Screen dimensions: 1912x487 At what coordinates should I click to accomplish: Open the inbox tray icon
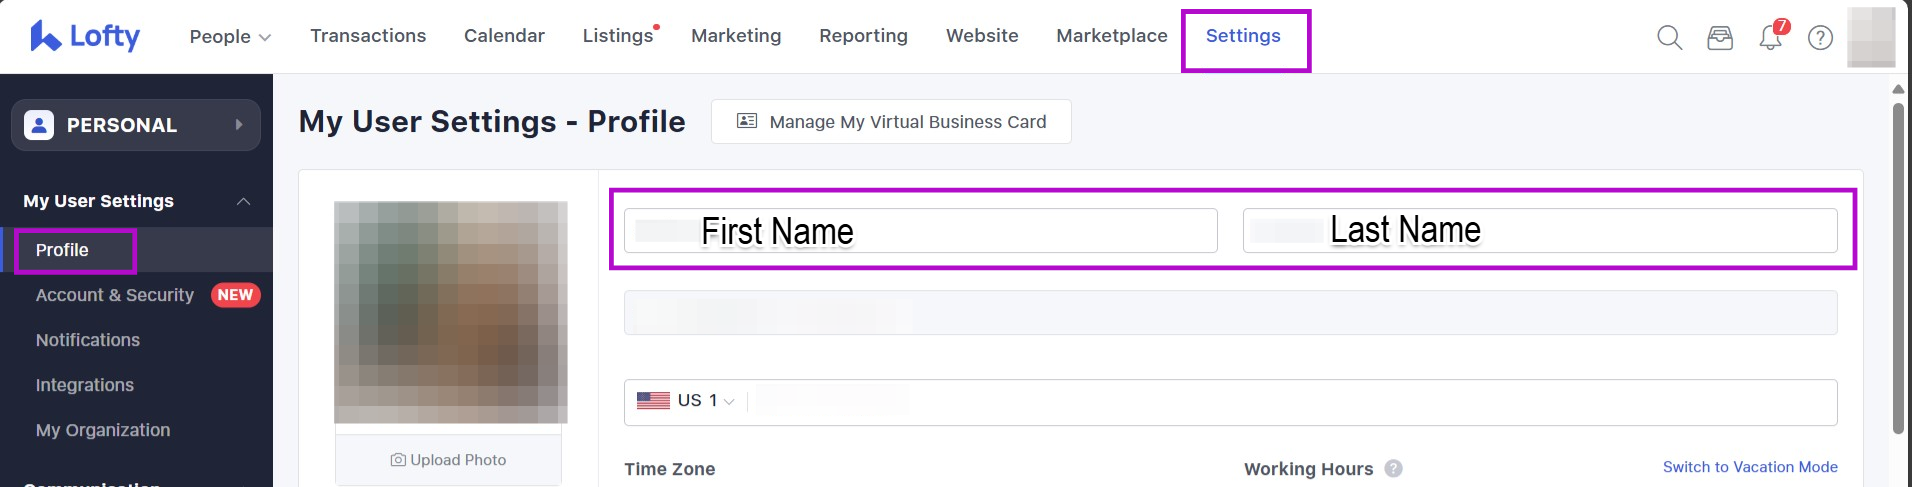tap(1720, 38)
